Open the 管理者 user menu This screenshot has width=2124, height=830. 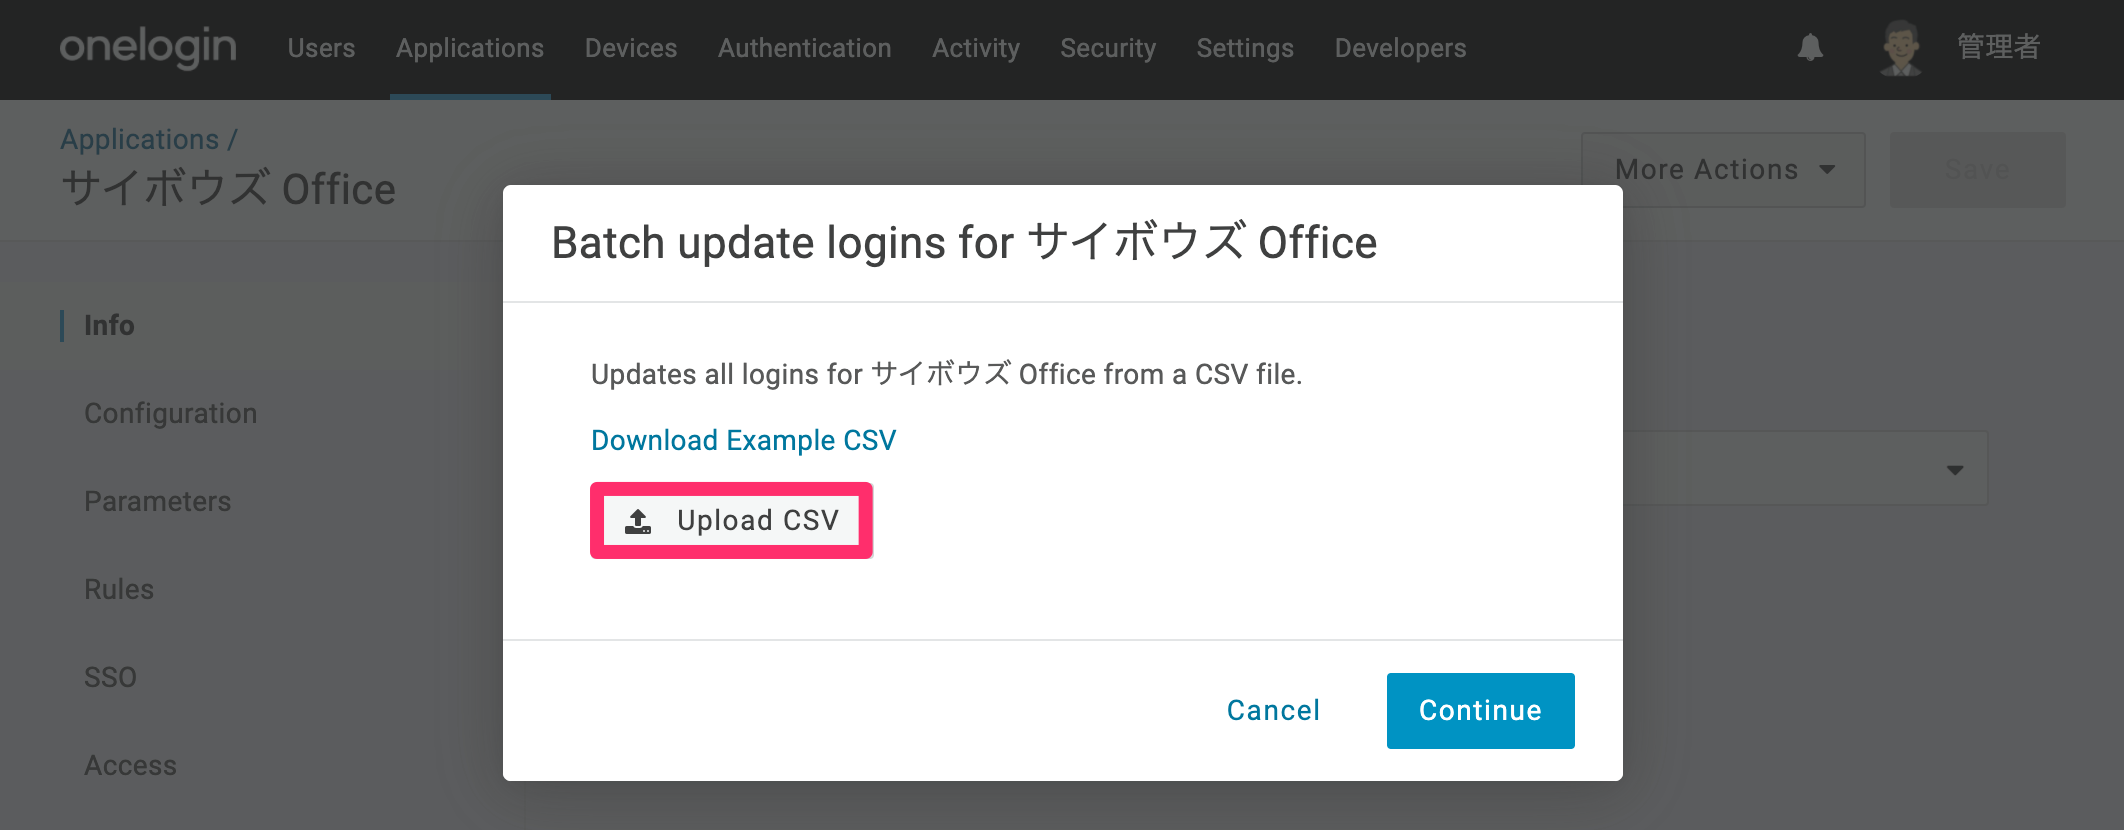[1998, 47]
